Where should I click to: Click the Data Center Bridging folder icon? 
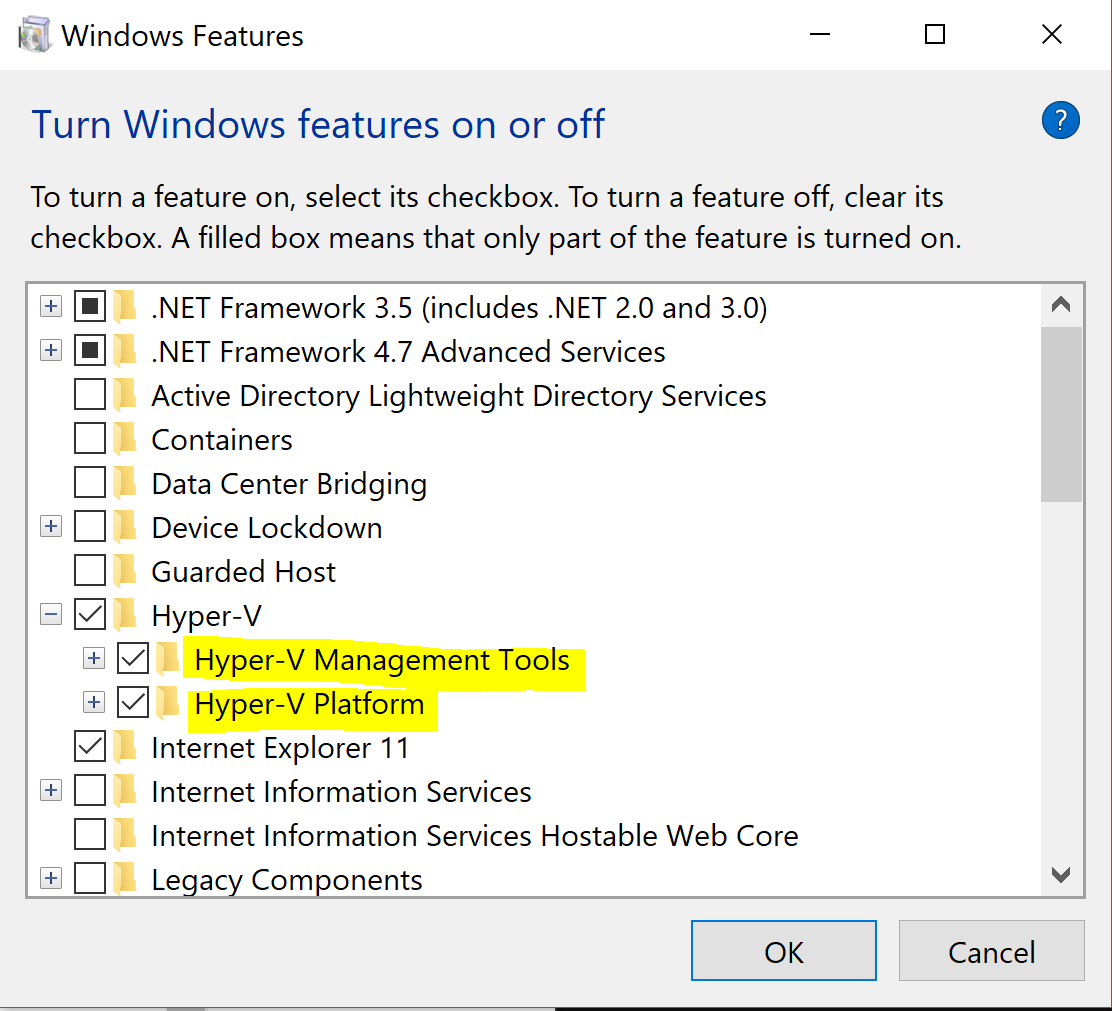pos(125,483)
